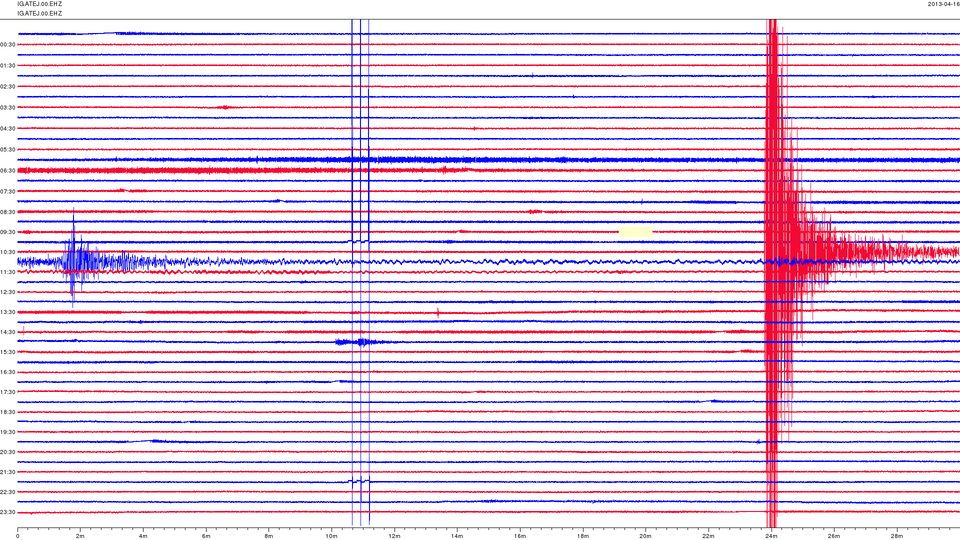Click the 08:30 time label
The height and width of the screenshot is (540, 960).
point(8,212)
